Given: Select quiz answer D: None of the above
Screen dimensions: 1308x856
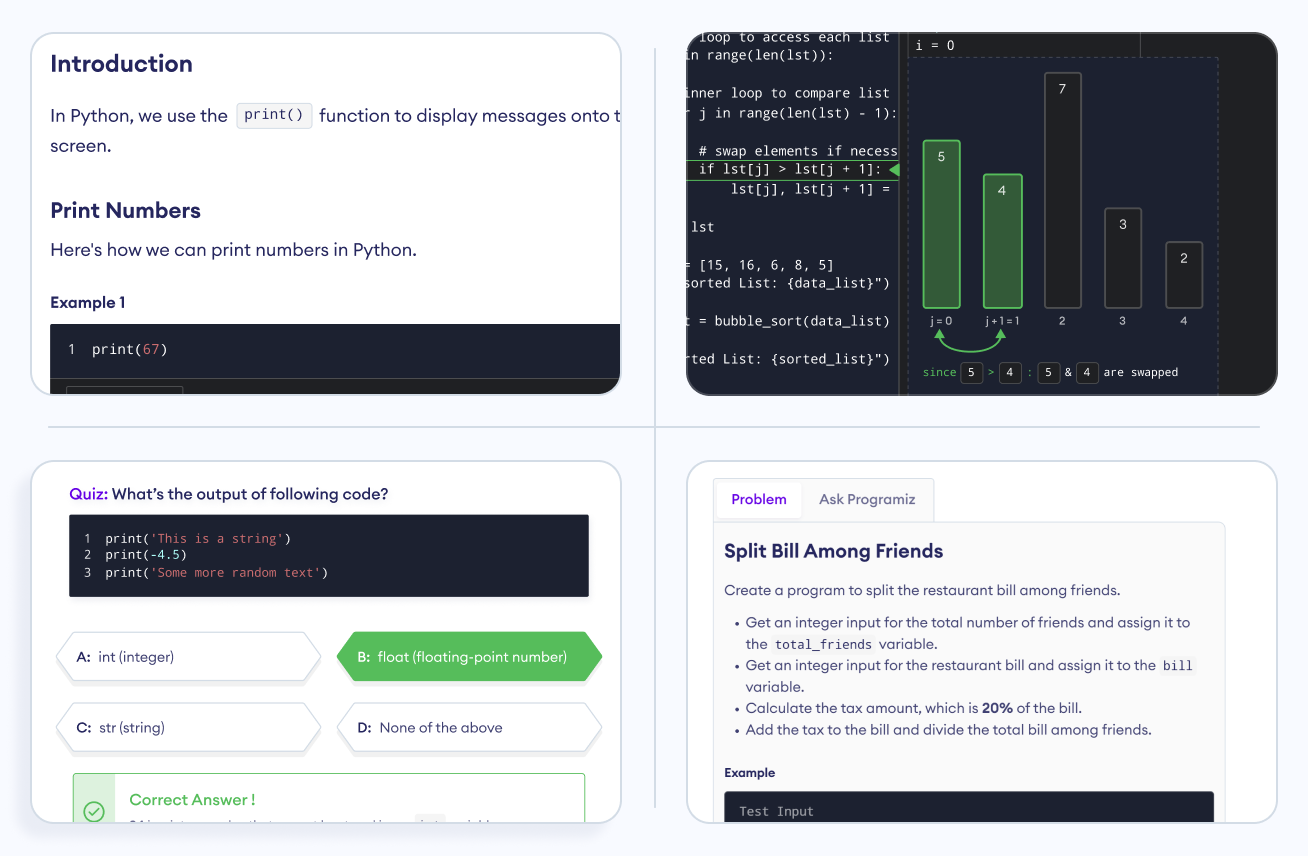Looking at the screenshot, I should click(x=470, y=728).
